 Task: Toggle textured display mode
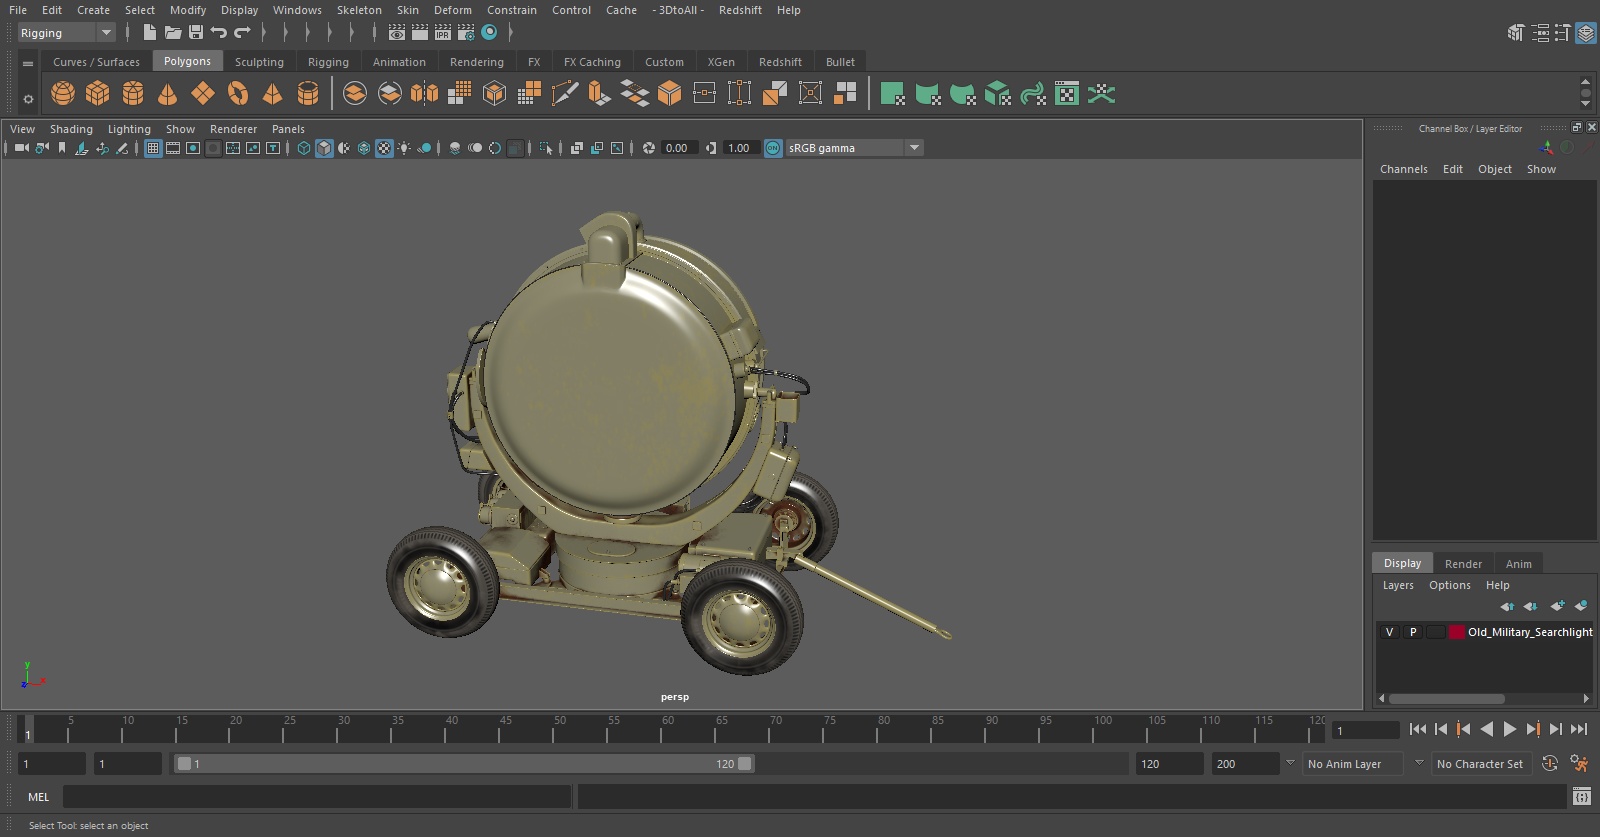[384, 148]
